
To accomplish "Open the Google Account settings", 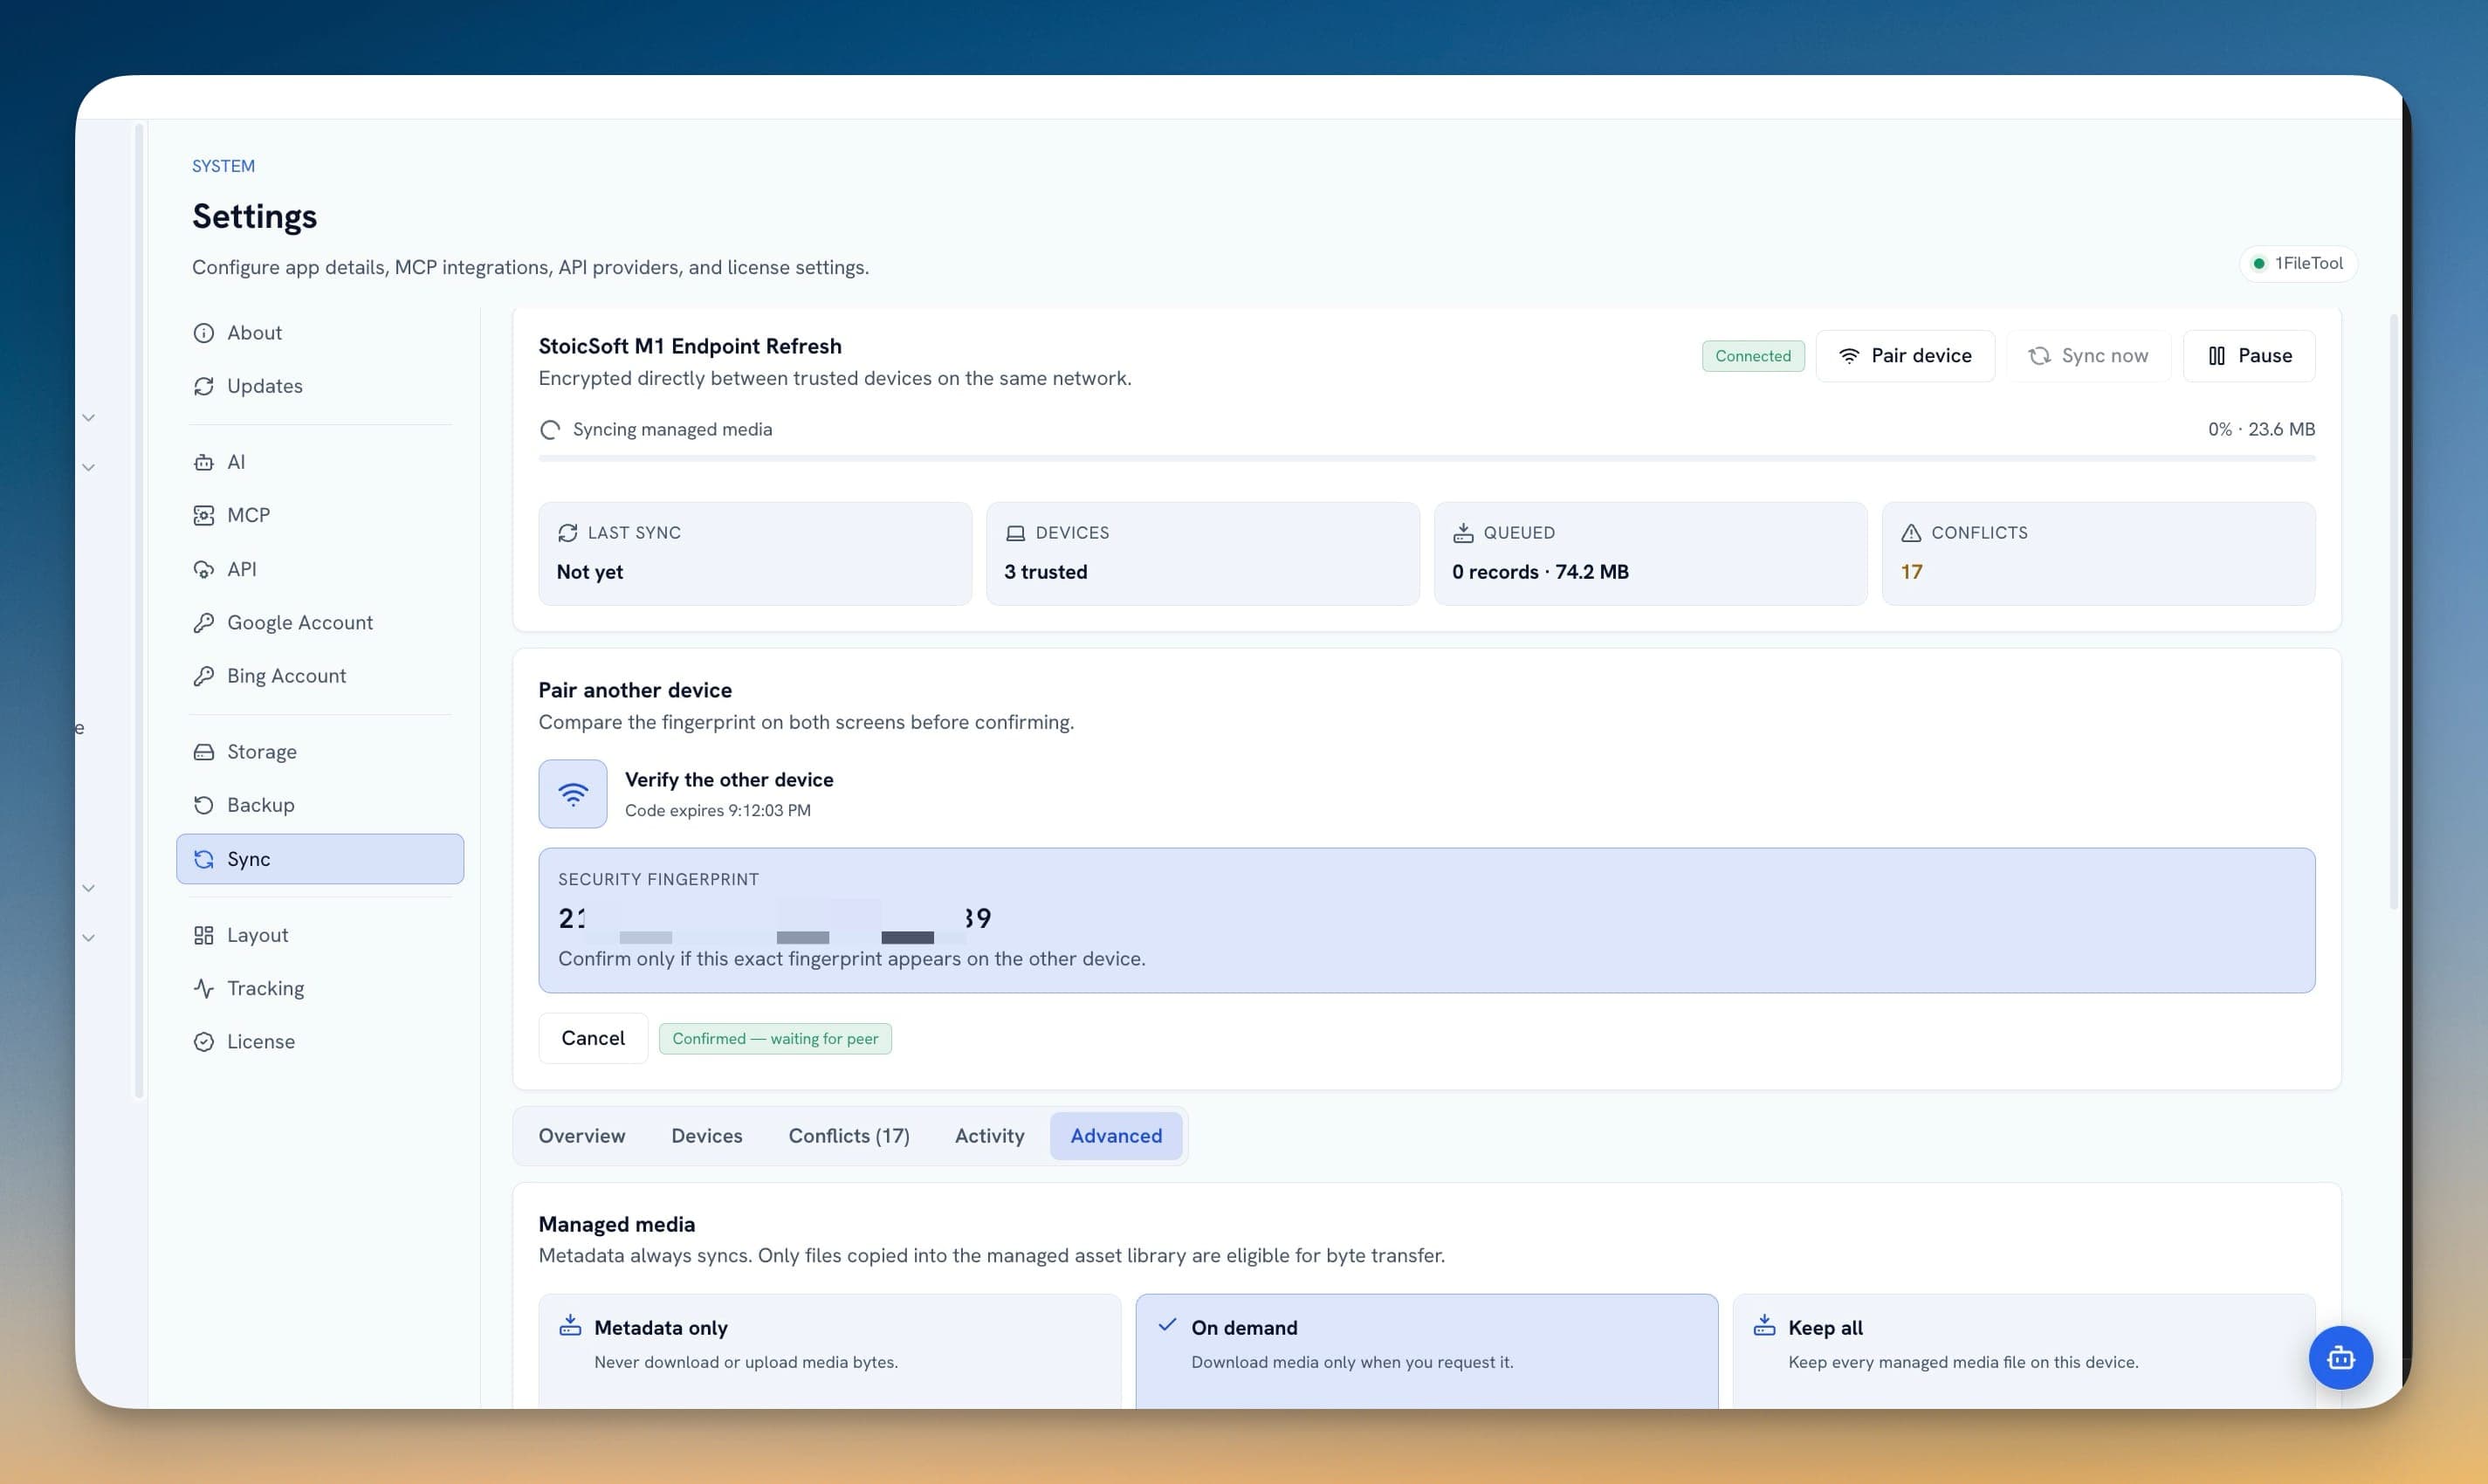I will 320,622.
